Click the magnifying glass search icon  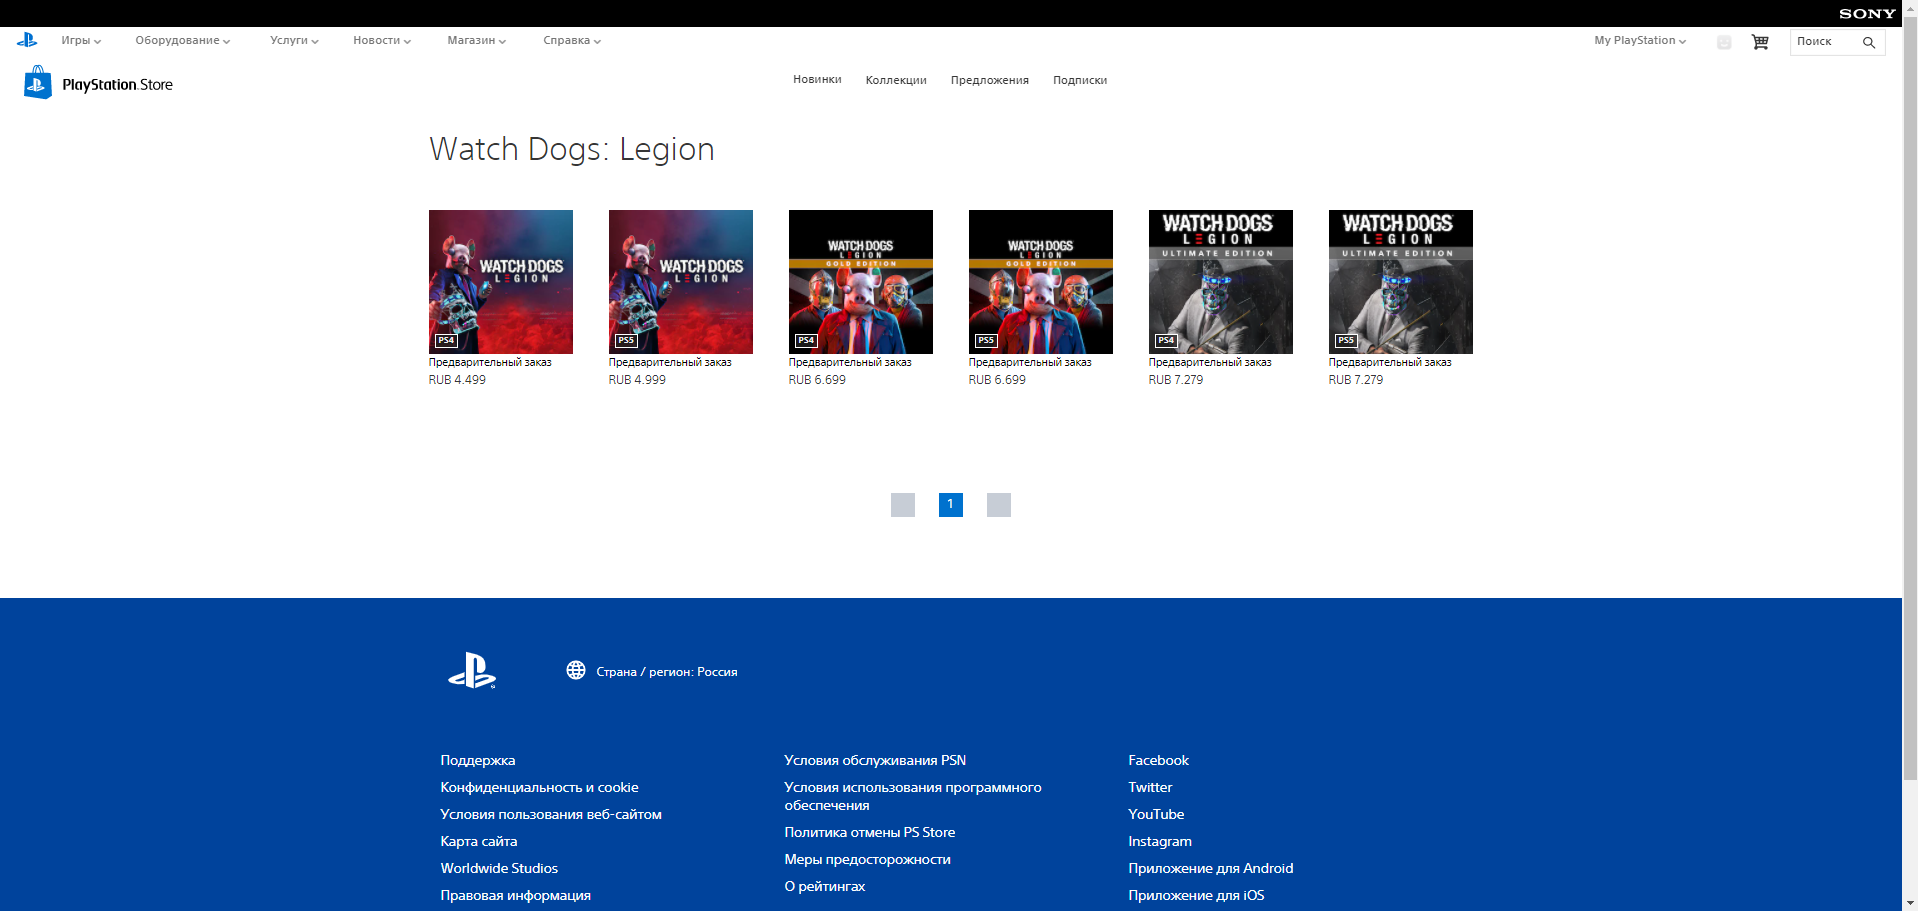coord(1868,42)
